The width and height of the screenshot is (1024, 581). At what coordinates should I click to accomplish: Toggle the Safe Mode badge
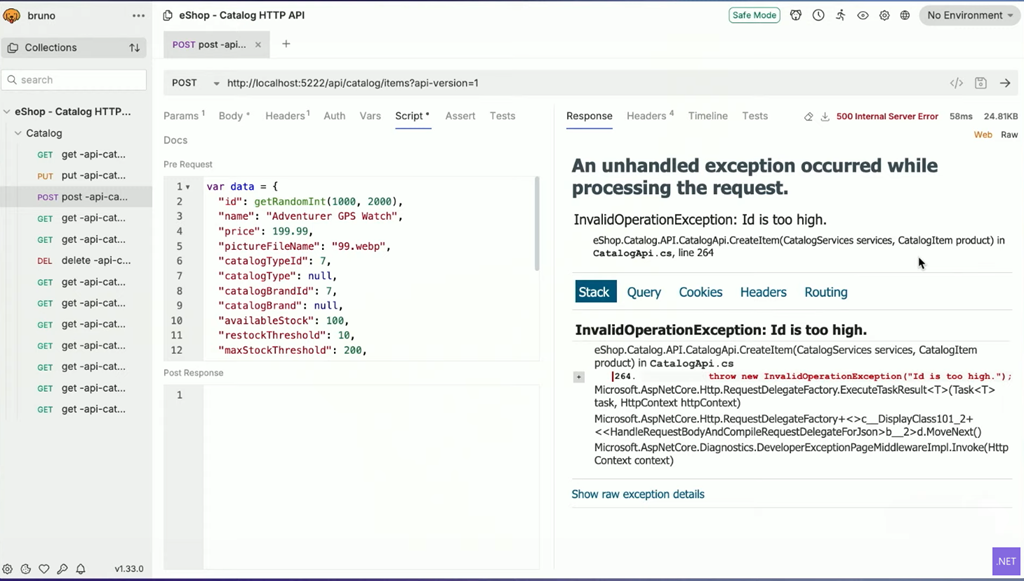[x=754, y=16]
